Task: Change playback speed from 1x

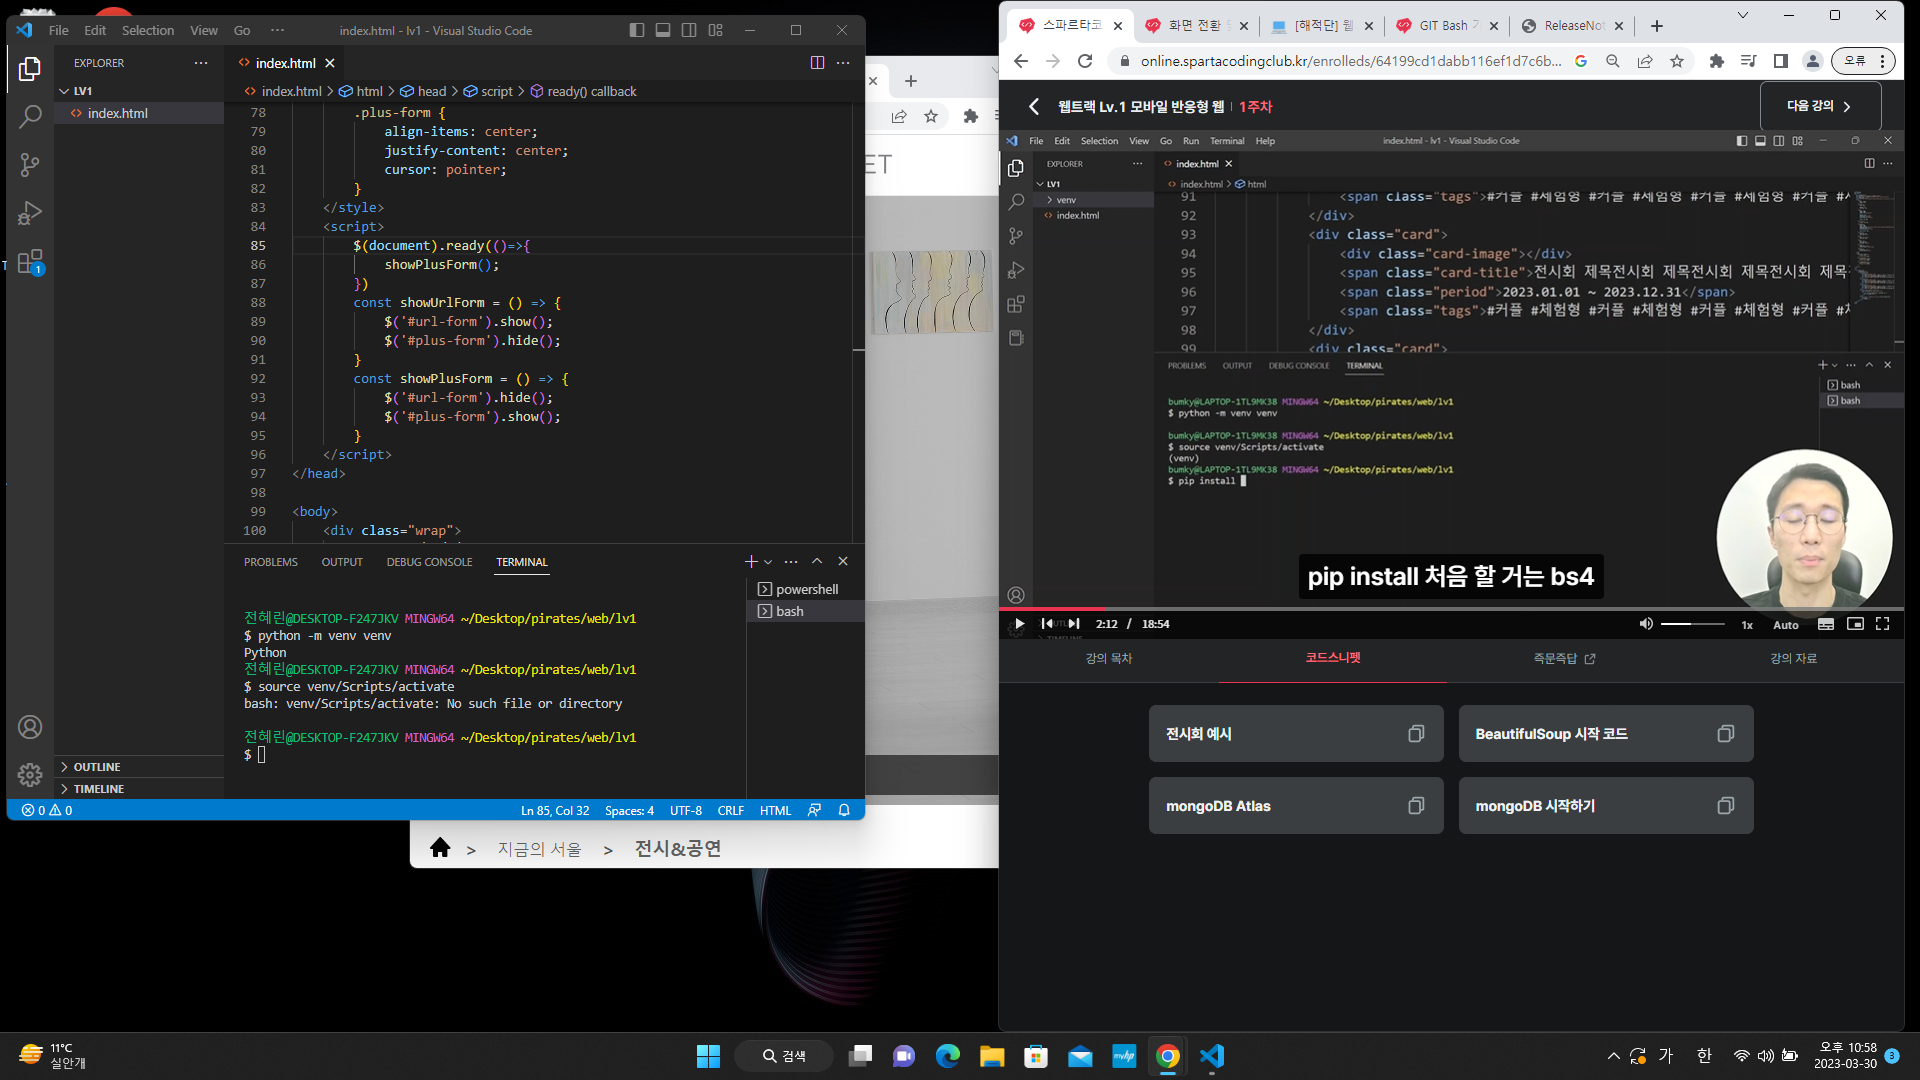Action: 1747,625
